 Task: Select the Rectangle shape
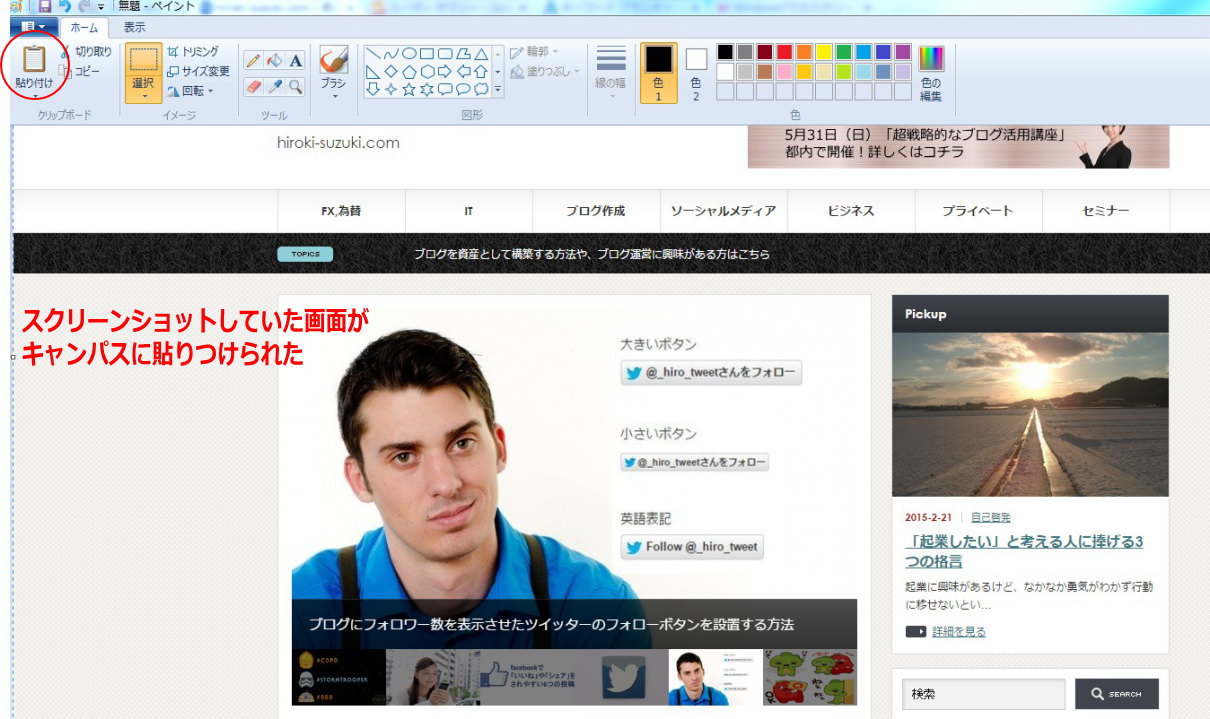pyautogui.click(x=427, y=53)
